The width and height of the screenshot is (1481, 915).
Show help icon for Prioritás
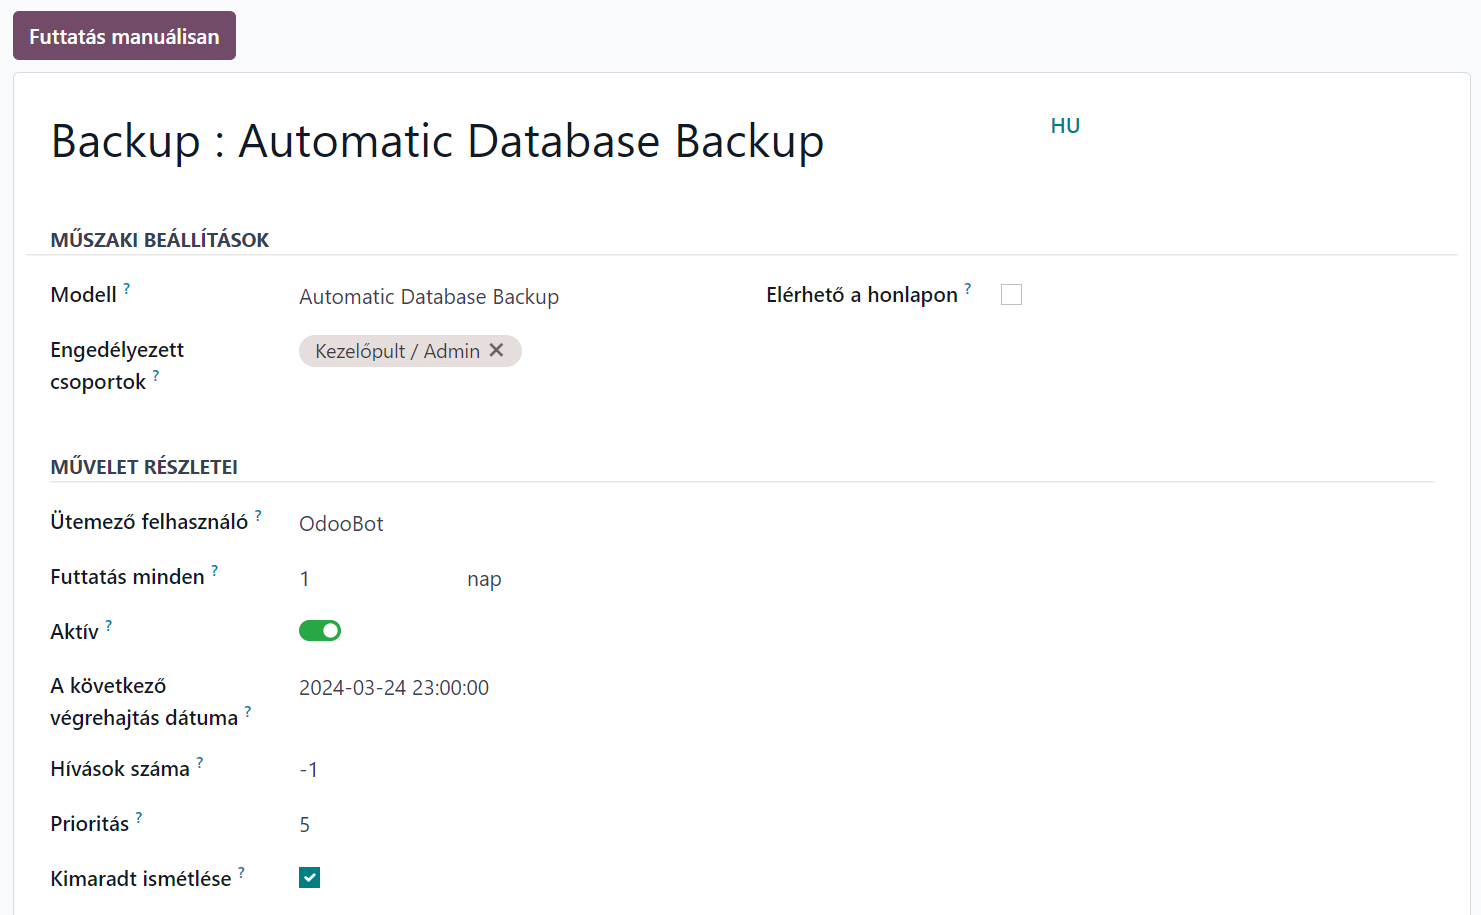point(139,817)
